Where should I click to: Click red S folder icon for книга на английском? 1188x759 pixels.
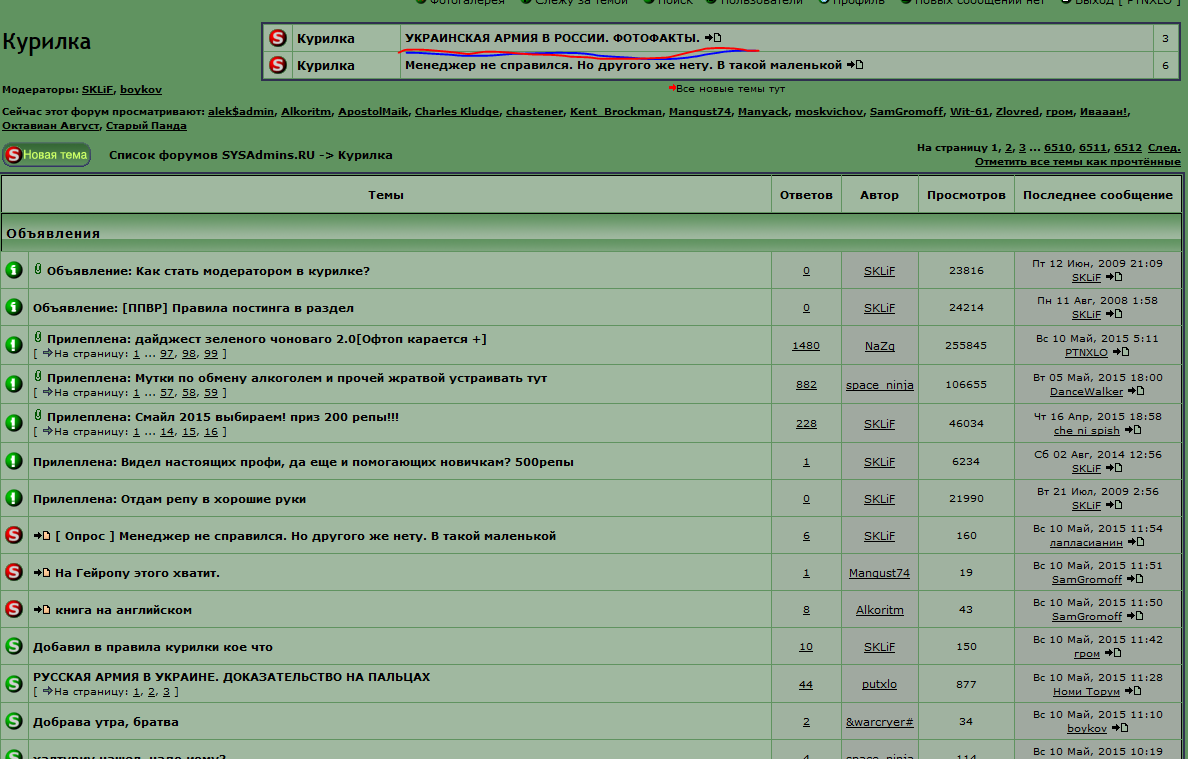click(14, 610)
